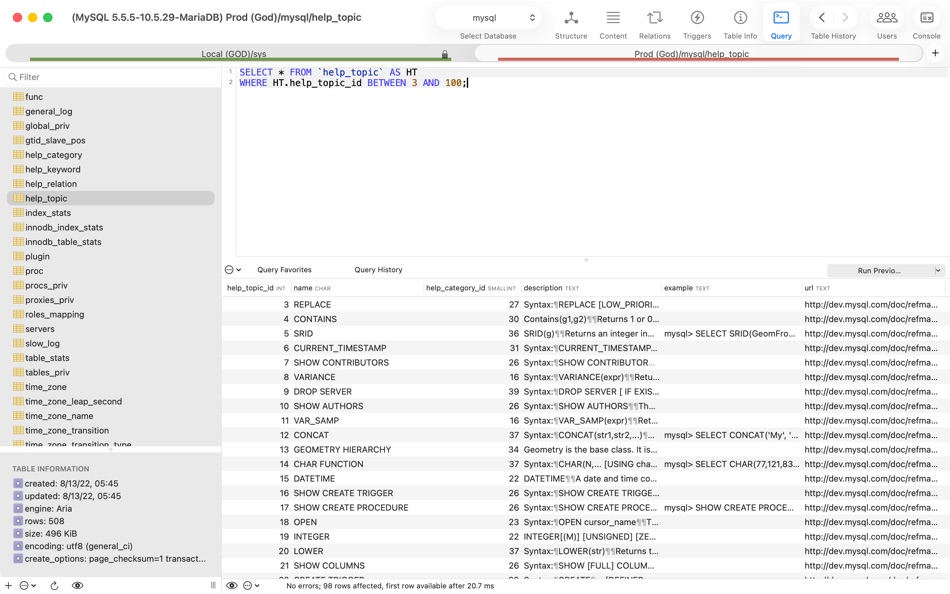This screenshot has width=950, height=594.
Task: Focus the table Filter field
Action: (111, 77)
